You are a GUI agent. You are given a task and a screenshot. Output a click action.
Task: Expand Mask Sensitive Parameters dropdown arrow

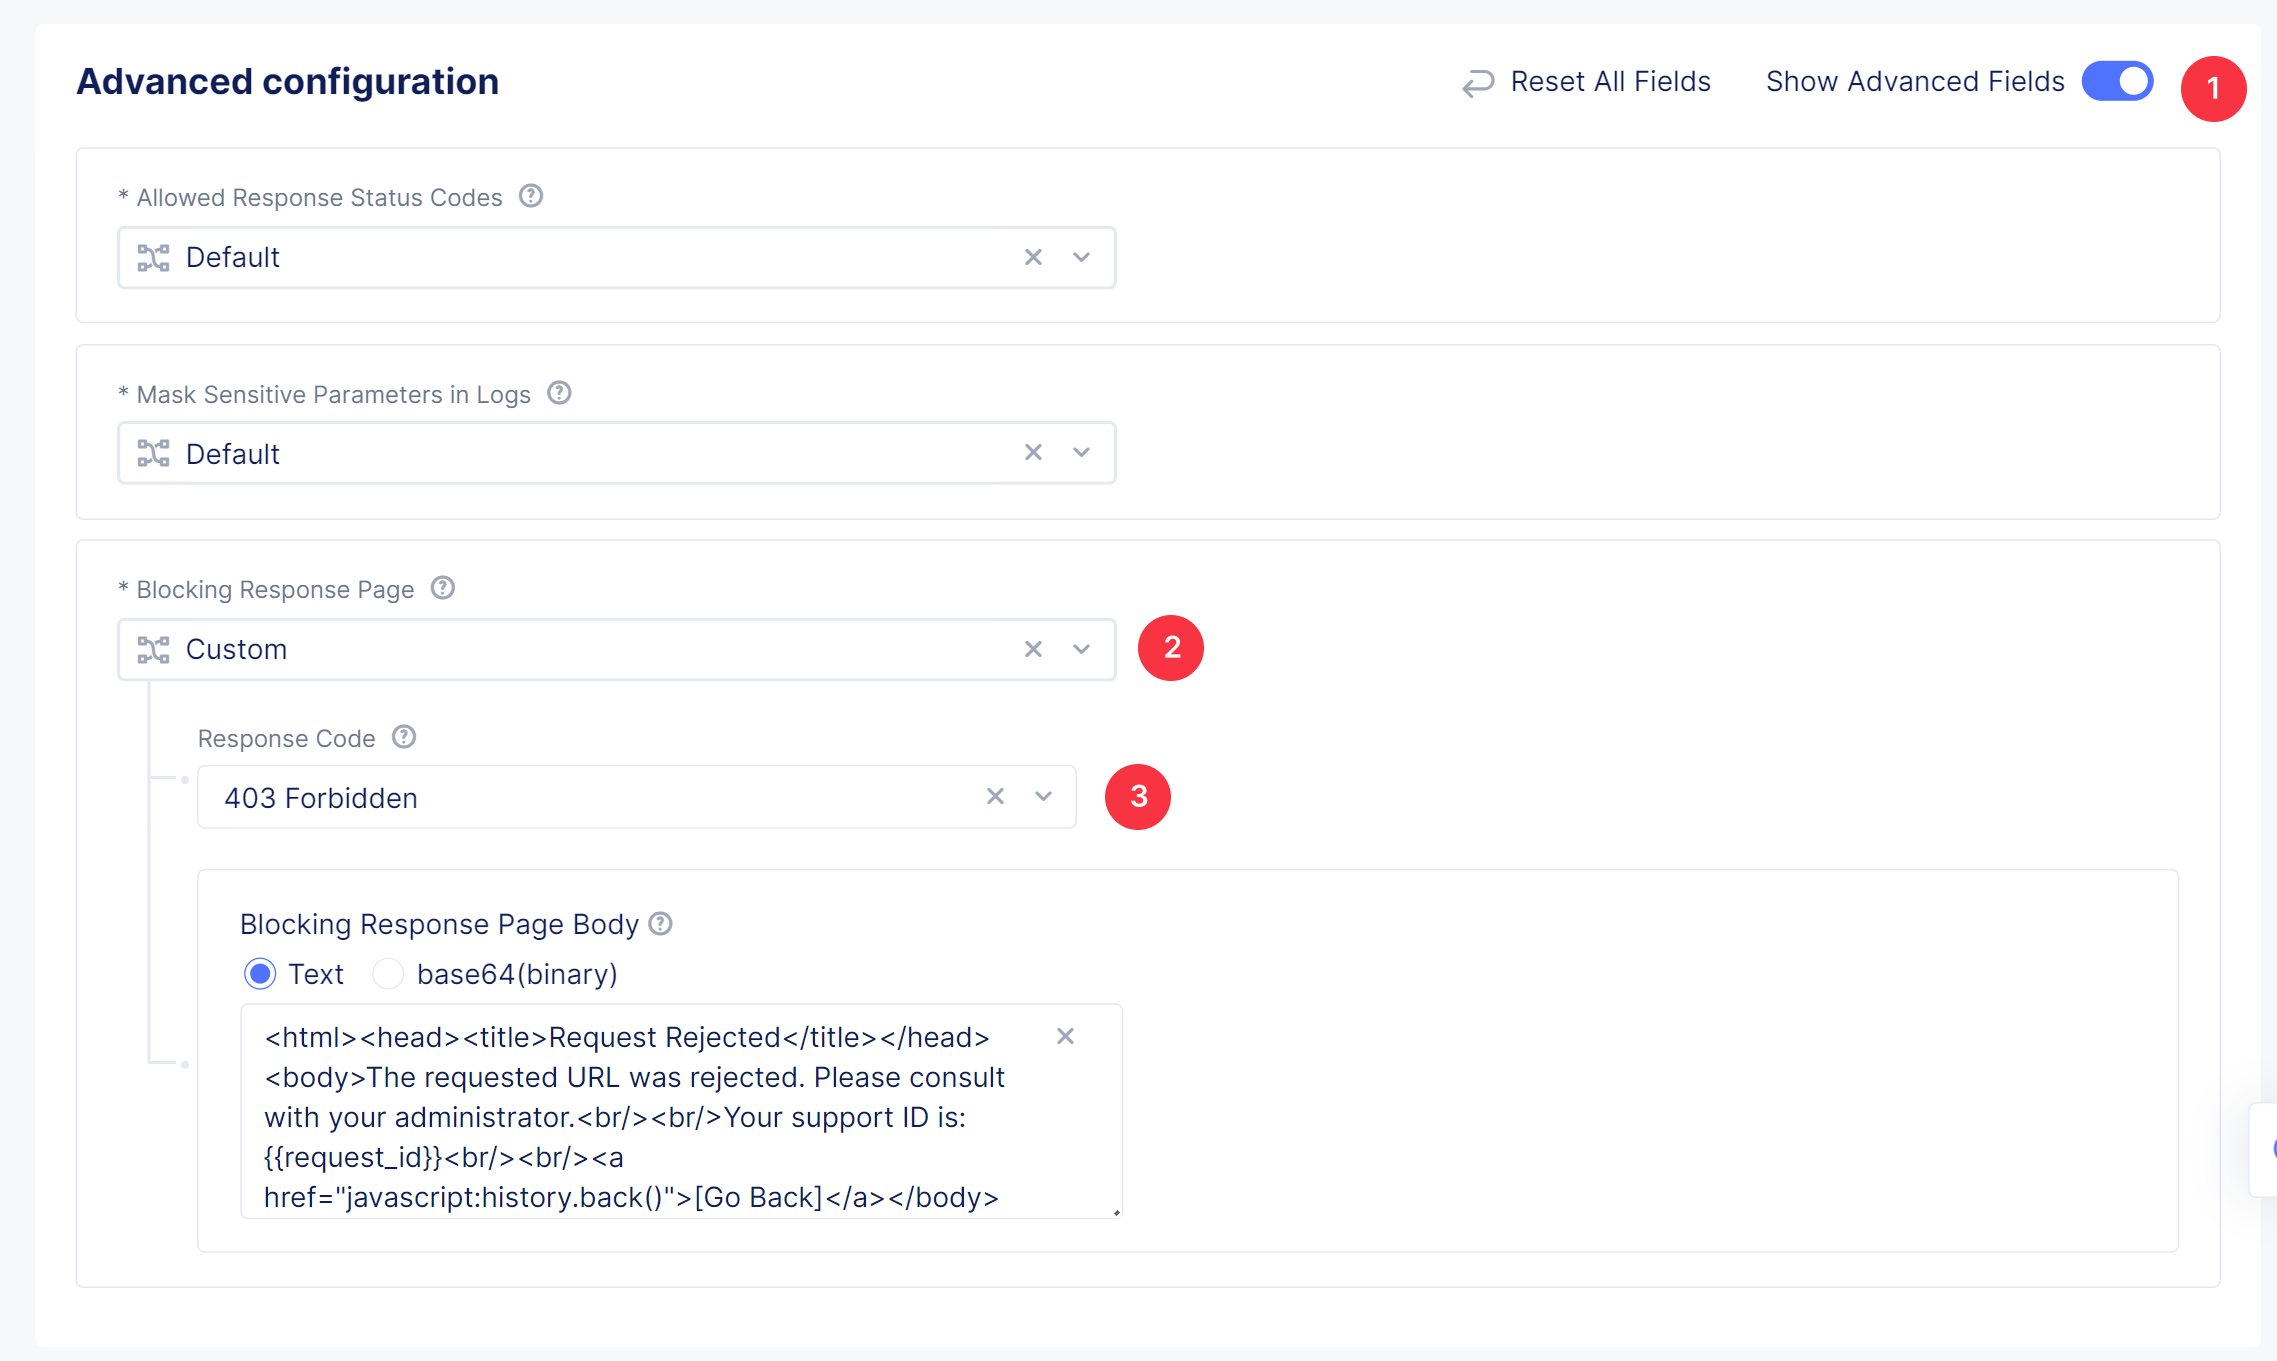pyautogui.click(x=1081, y=452)
